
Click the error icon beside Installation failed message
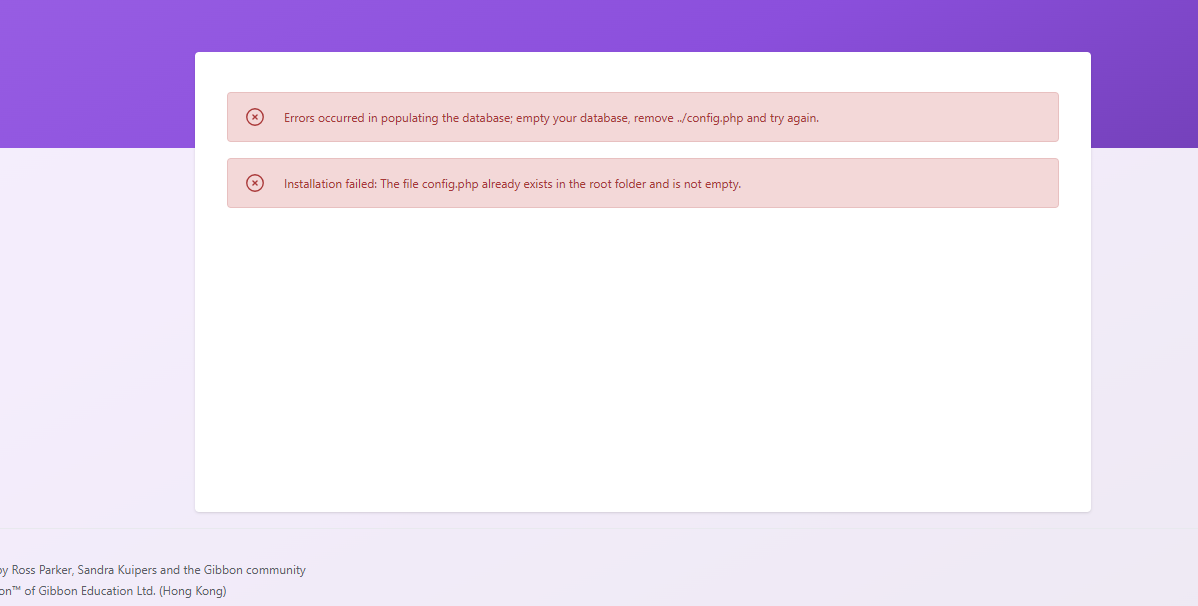(x=255, y=183)
